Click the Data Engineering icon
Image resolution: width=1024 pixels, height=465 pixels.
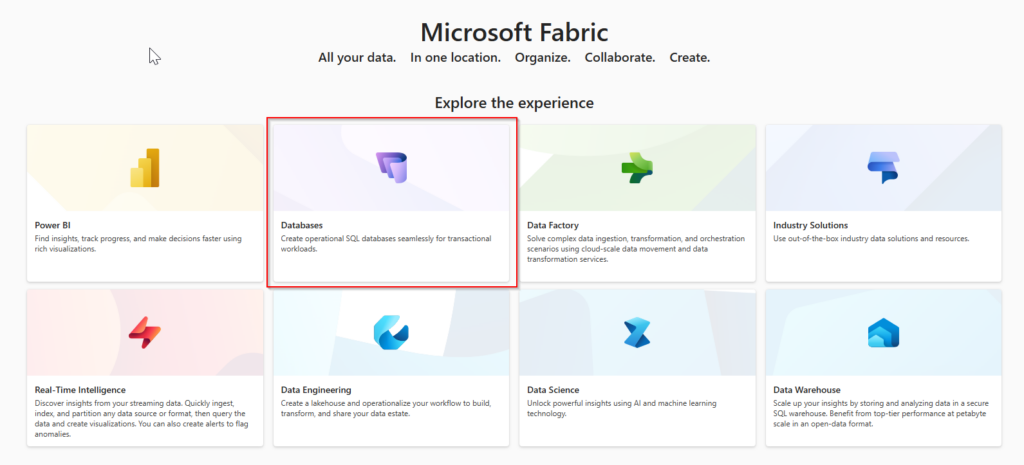(x=391, y=333)
